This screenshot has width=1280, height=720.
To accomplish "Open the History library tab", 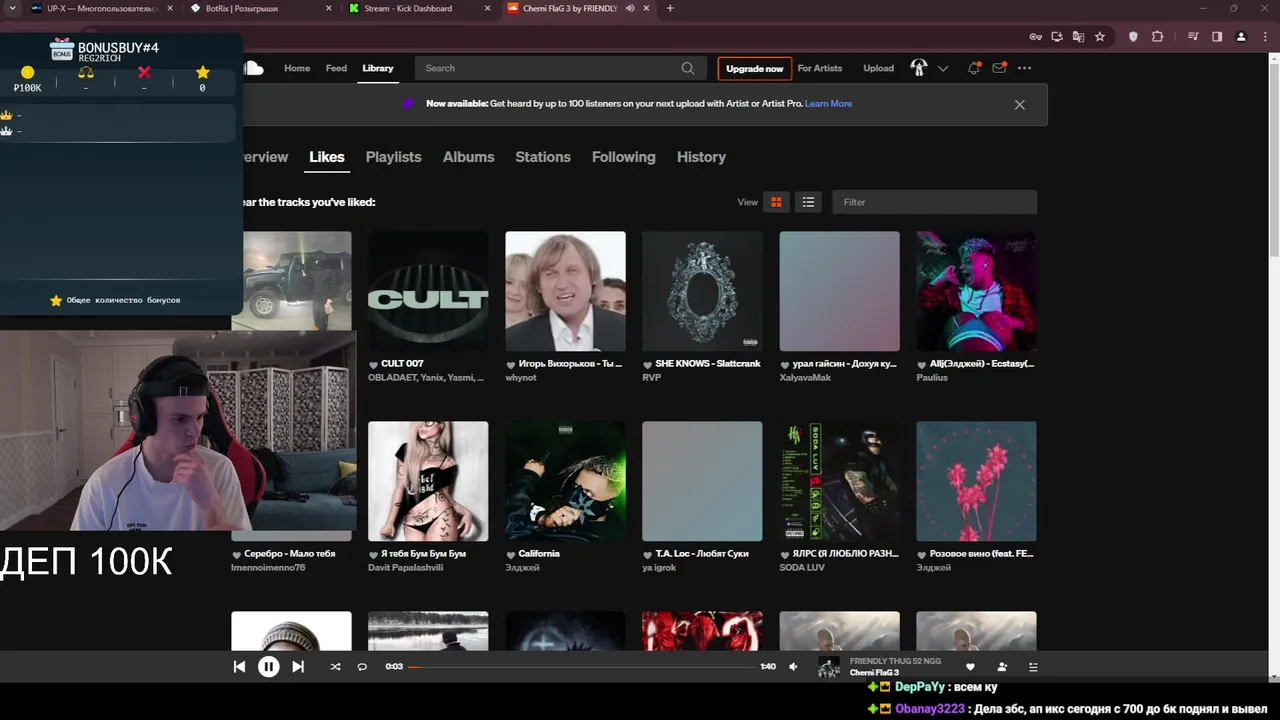I will tap(701, 157).
